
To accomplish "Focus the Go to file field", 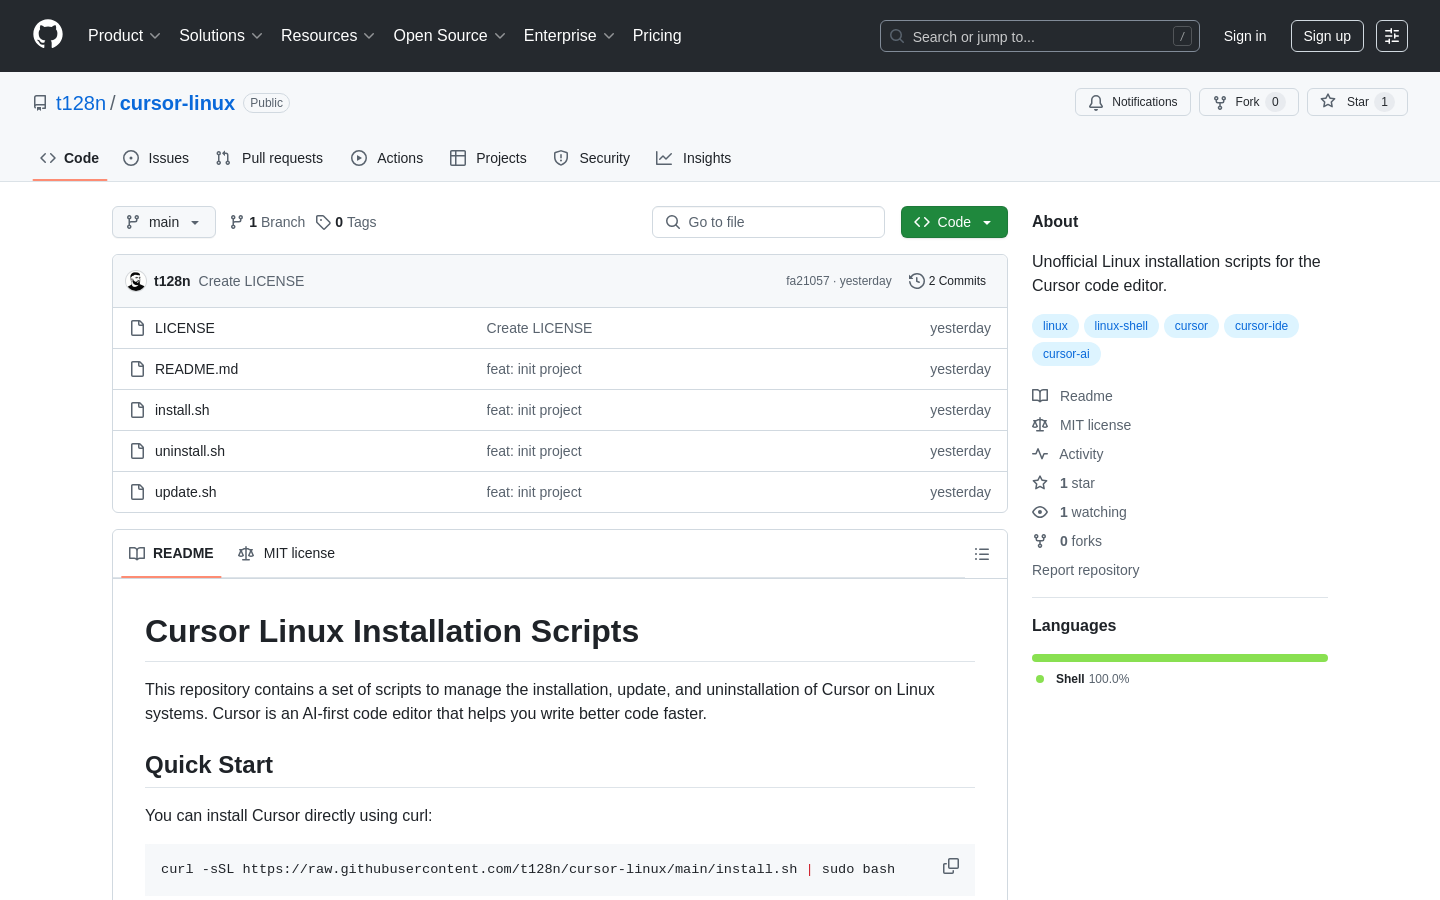I will click(768, 222).
